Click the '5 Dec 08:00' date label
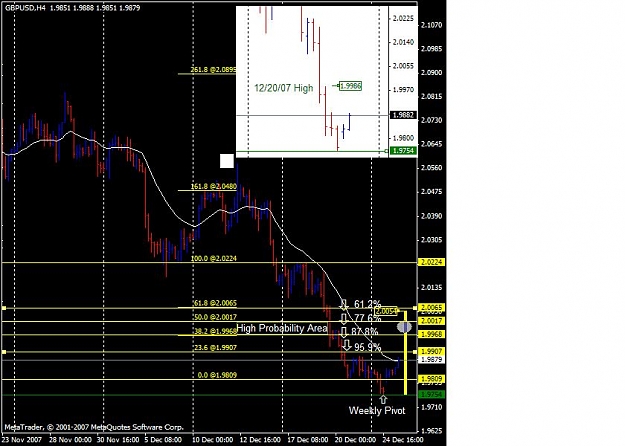Viewport: 625px width, 446px height. pyautogui.click(x=163, y=440)
